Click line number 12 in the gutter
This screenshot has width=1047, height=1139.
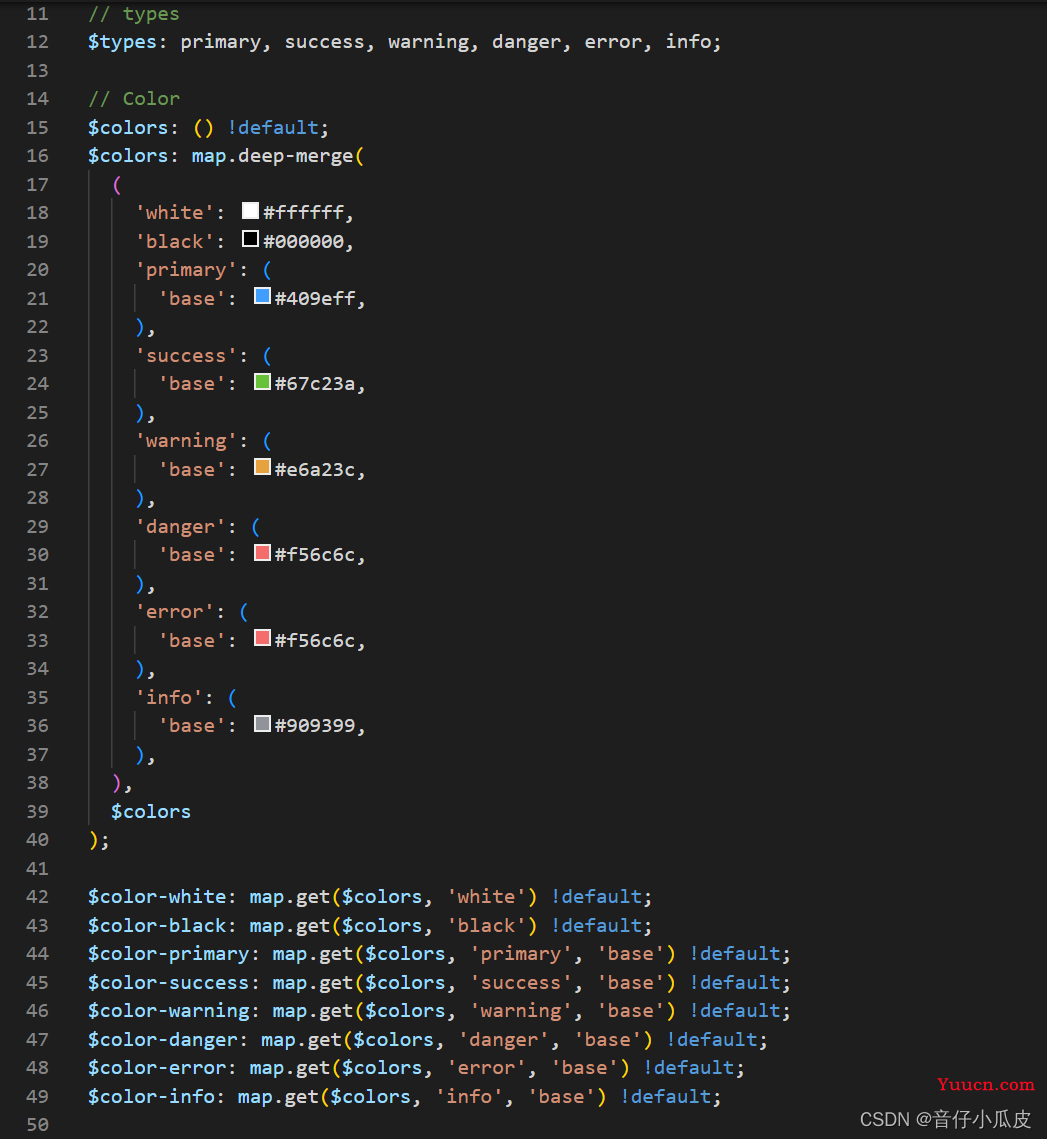click(38, 42)
